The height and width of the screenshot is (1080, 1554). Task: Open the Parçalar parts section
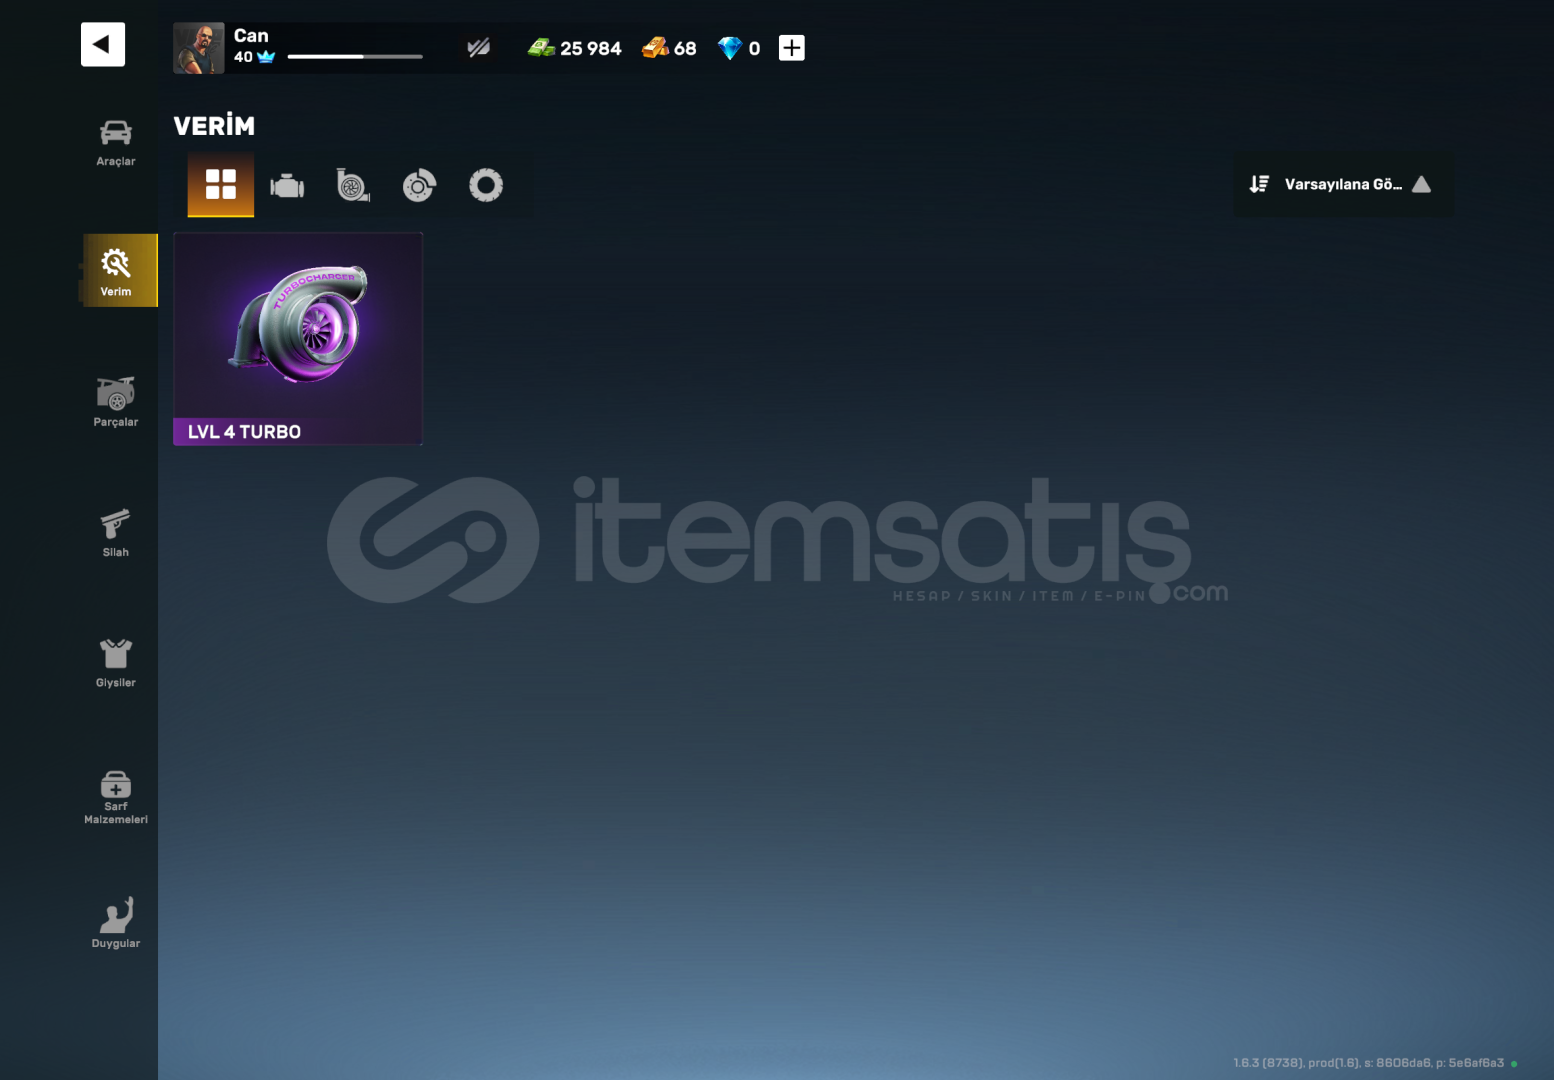(116, 402)
